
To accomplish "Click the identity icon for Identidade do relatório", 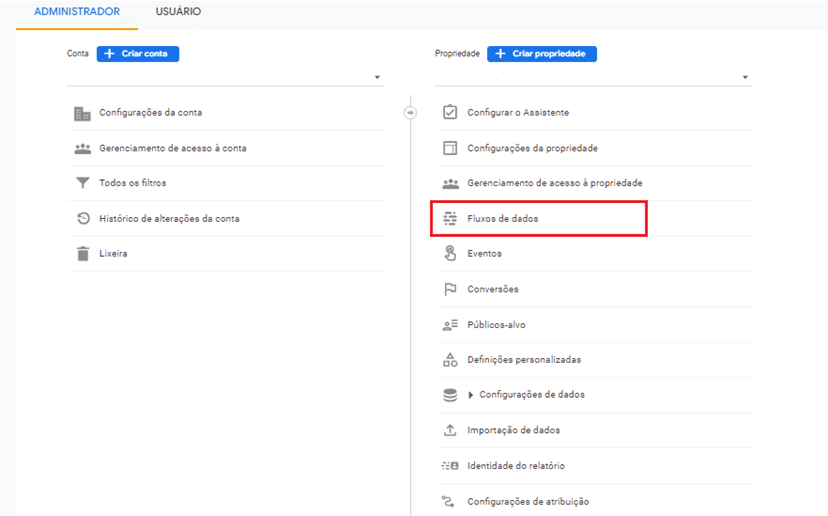I will point(450,466).
